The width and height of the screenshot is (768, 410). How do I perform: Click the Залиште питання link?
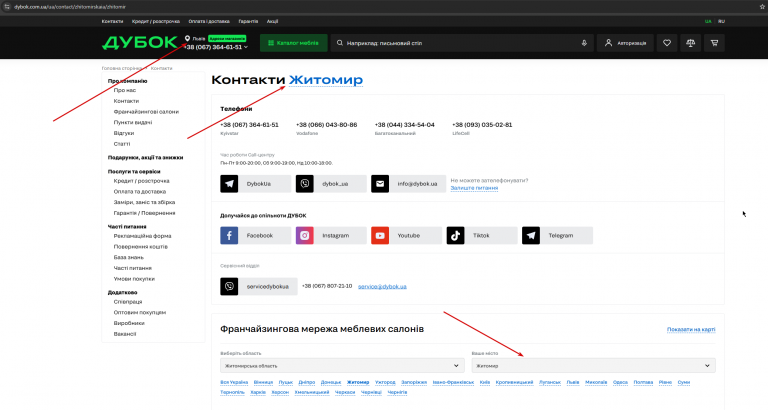pyautogui.click(x=474, y=188)
